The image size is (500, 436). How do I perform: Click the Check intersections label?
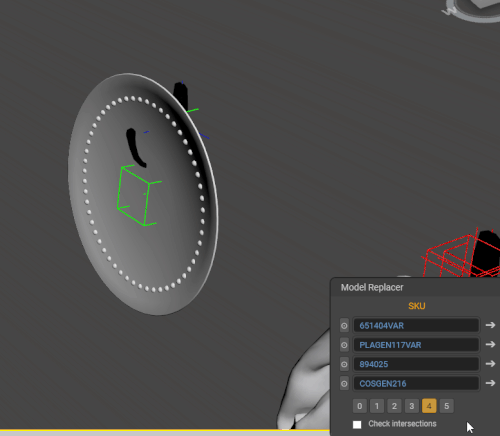click(x=402, y=424)
